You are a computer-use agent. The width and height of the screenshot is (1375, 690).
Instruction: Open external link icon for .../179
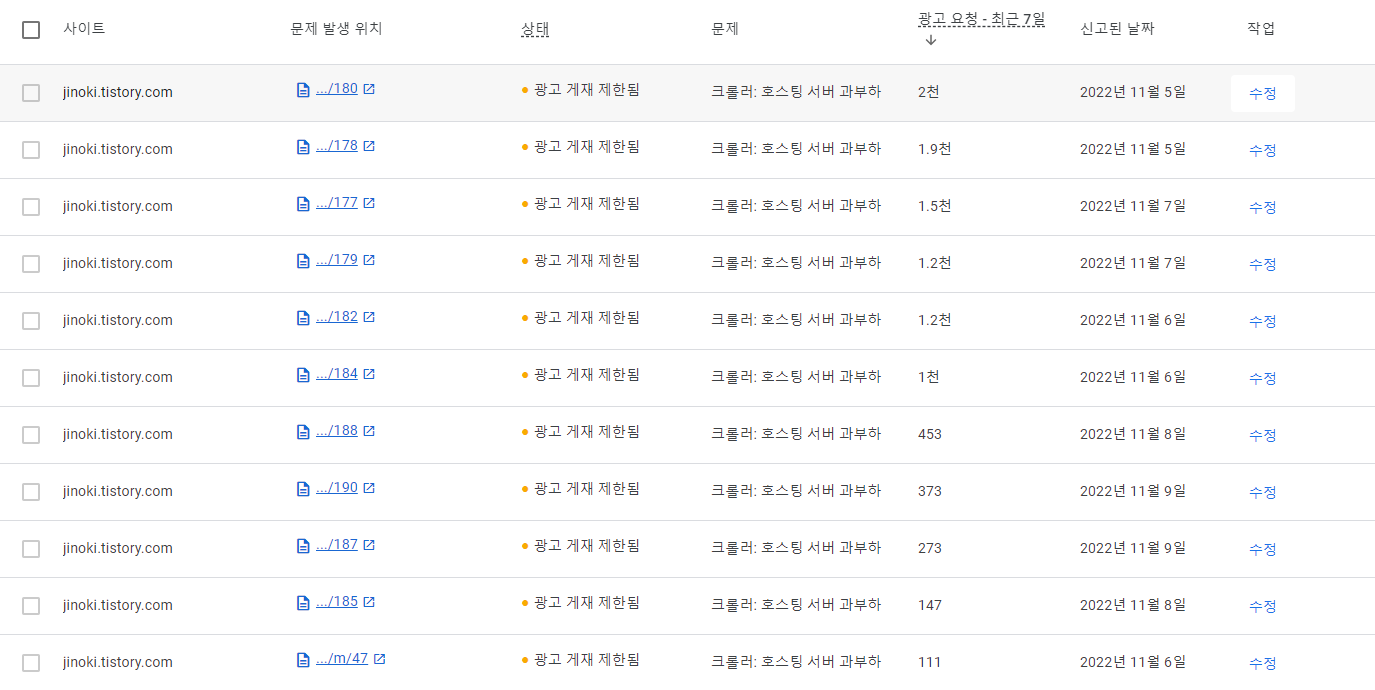(x=369, y=260)
